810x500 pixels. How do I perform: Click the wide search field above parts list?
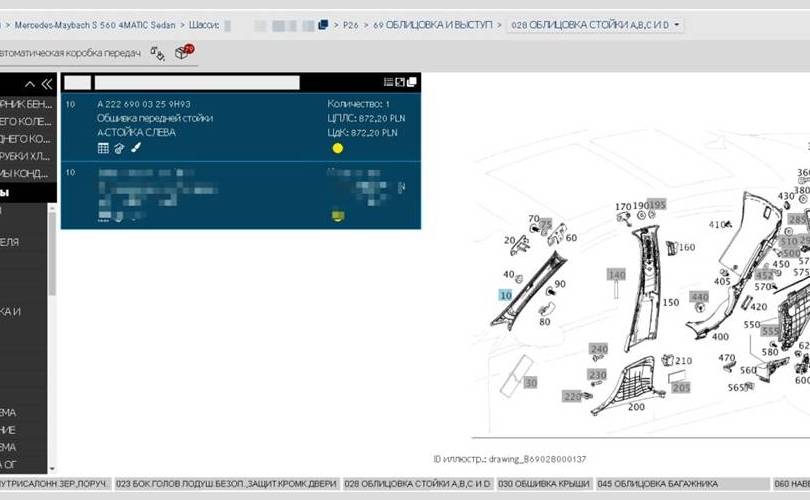click(x=196, y=82)
